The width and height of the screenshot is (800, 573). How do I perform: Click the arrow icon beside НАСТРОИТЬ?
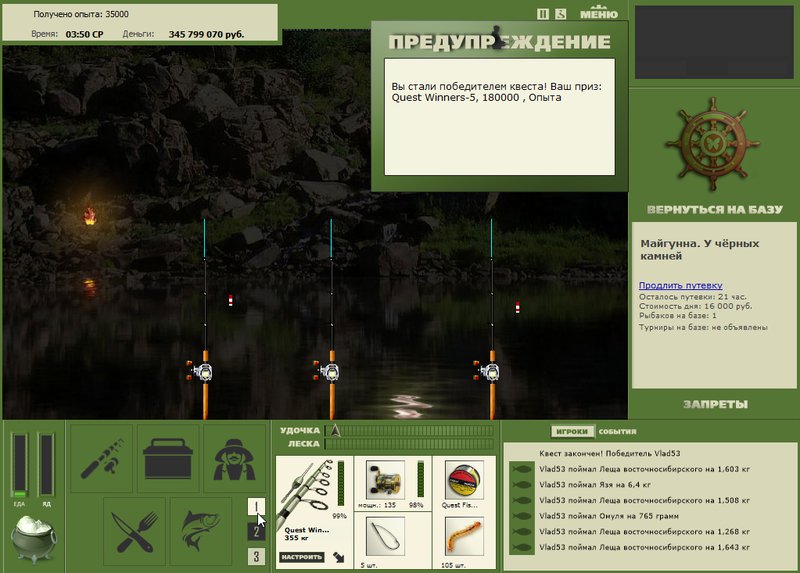(338, 557)
